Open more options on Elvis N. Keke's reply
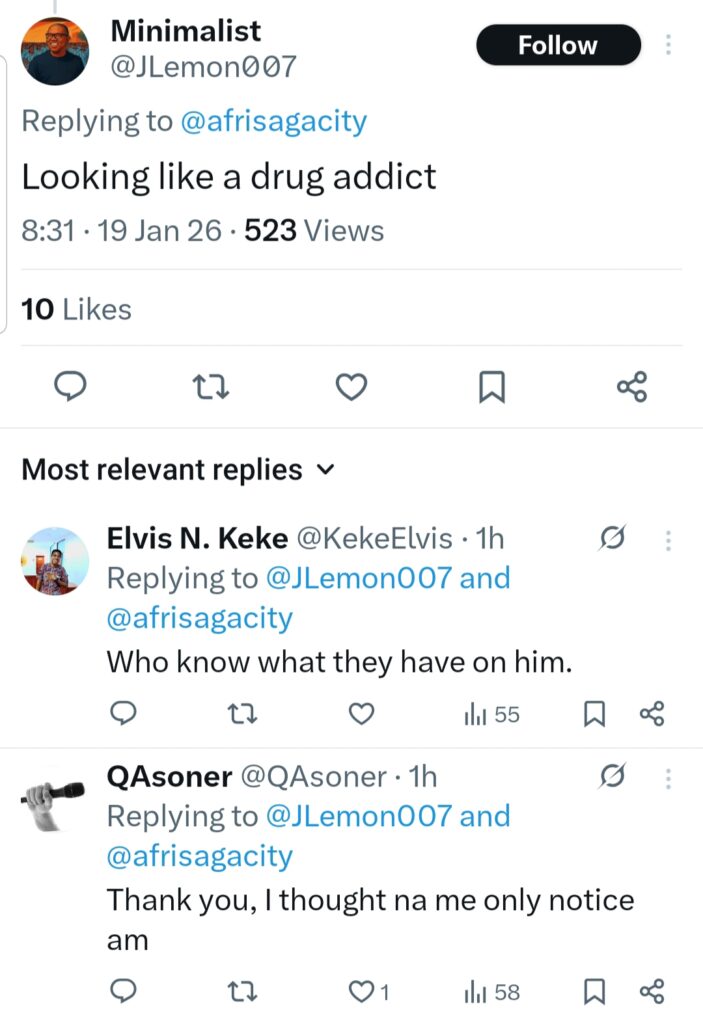 [x=668, y=540]
